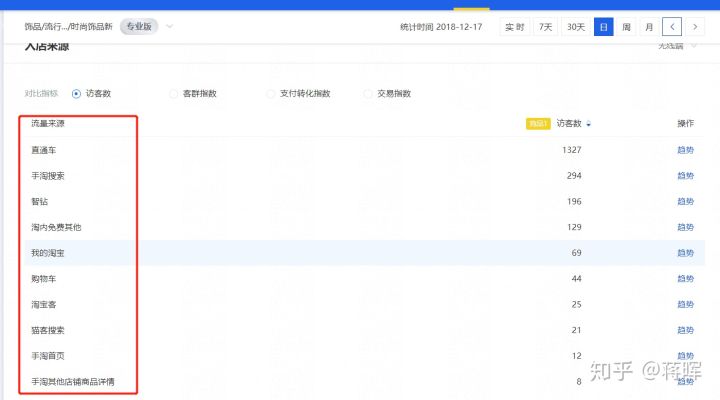Select the 支付转化指数 radio option

(x=270, y=94)
